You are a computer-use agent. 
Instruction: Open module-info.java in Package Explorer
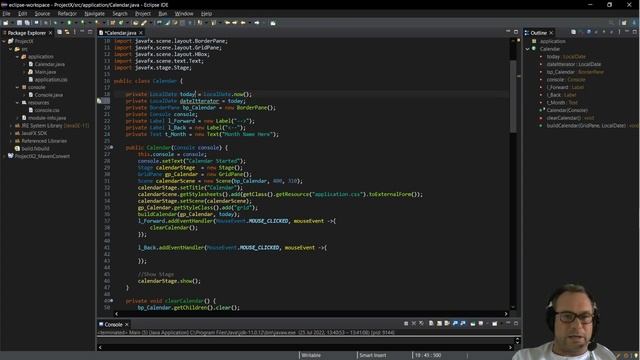pos(47,118)
